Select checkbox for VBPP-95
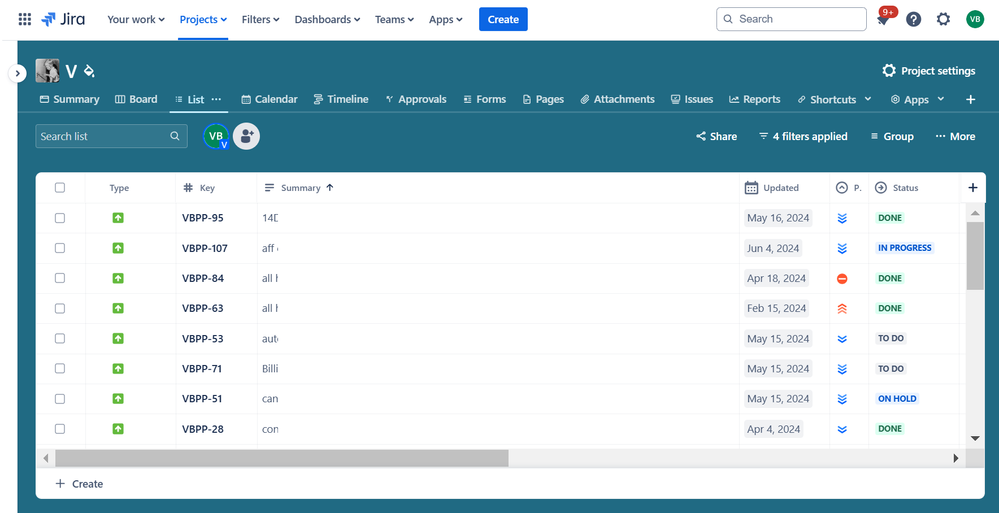Image resolution: width=999 pixels, height=513 pixels. [60, 218]
